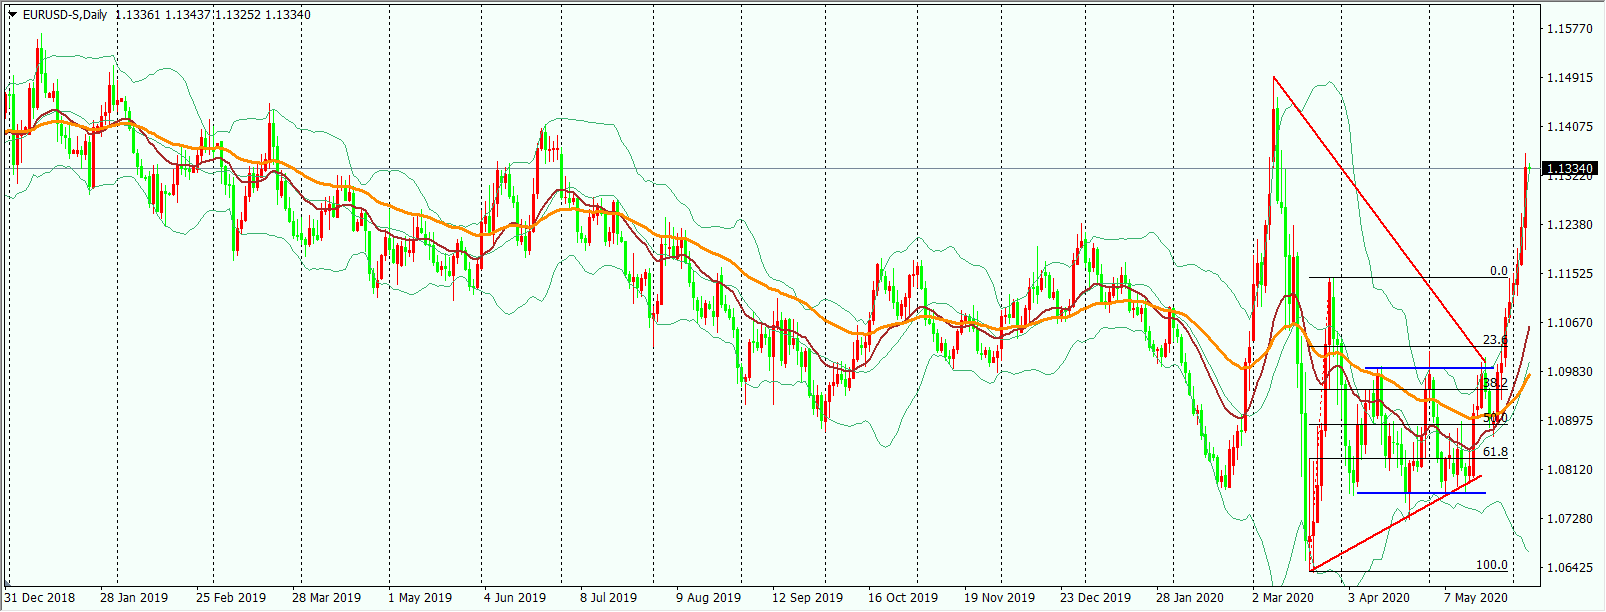Select the Fibonacci 50.0 level label
Screen dimensions: 1606x612
[x=1494, y=418]
